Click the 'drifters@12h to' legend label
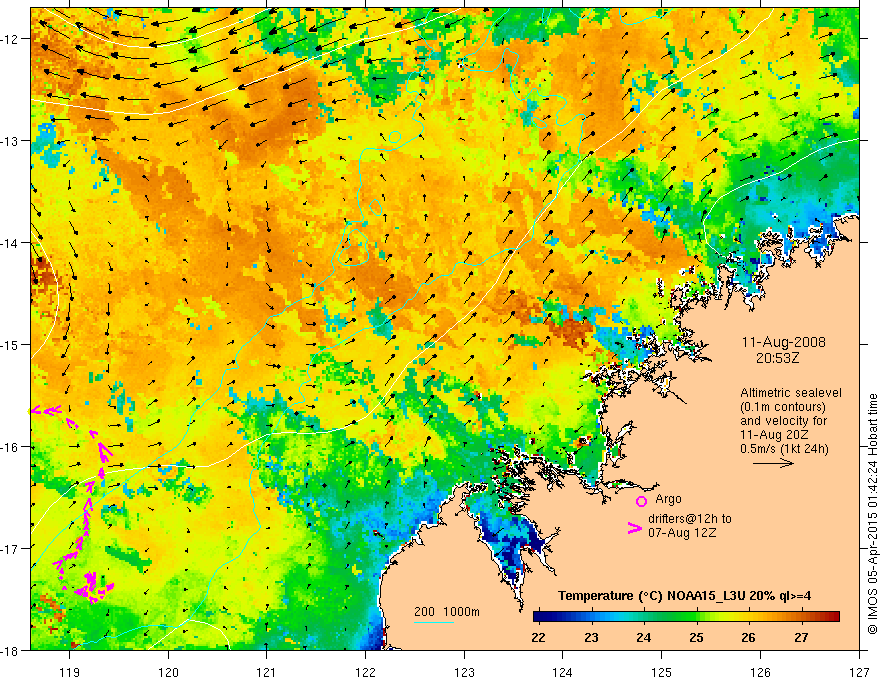This screenshot has height=680, width=880. tap(690, 518)
